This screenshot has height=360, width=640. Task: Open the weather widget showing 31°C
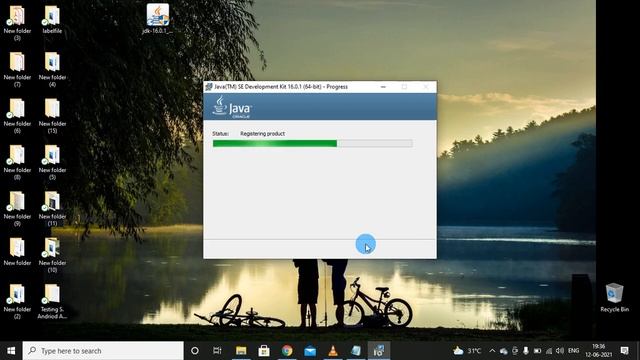click(x=467, y=351)
